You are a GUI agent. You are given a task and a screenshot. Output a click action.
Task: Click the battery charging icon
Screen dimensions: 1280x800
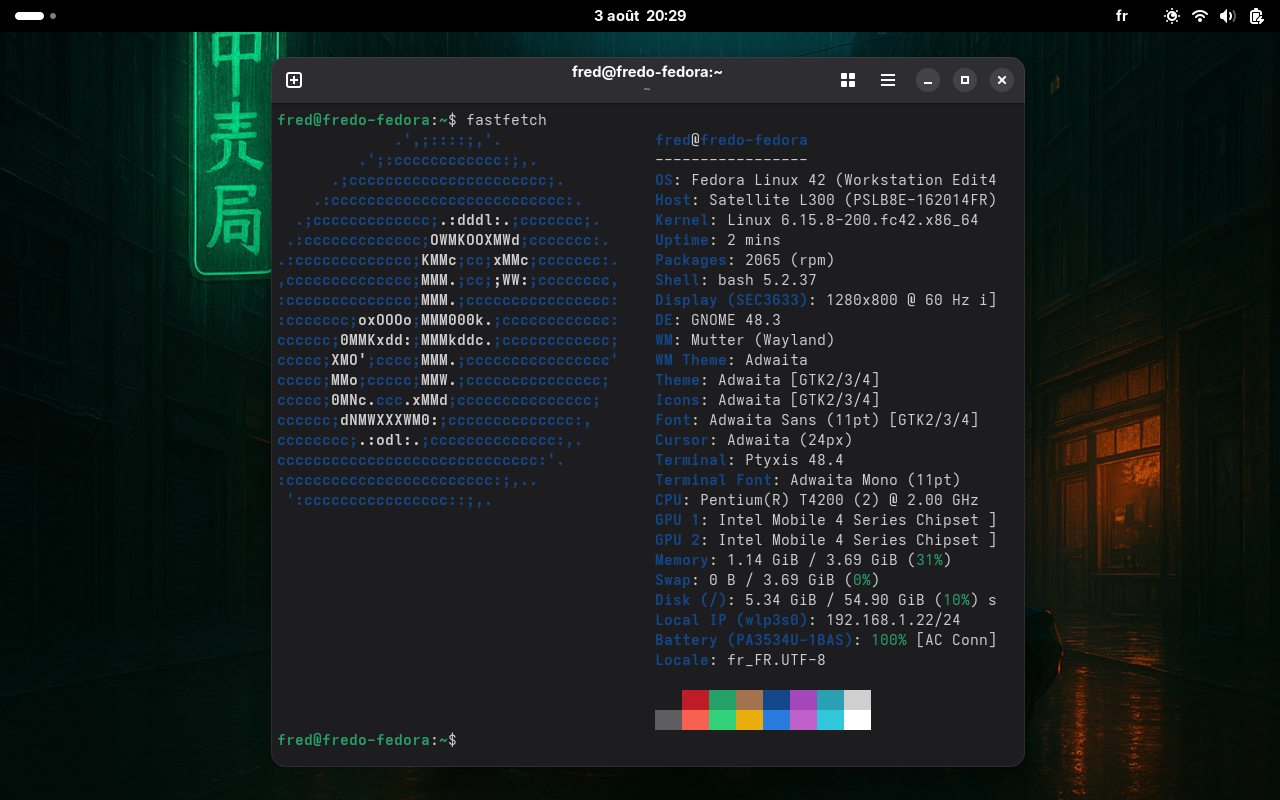pos(1256,16)
